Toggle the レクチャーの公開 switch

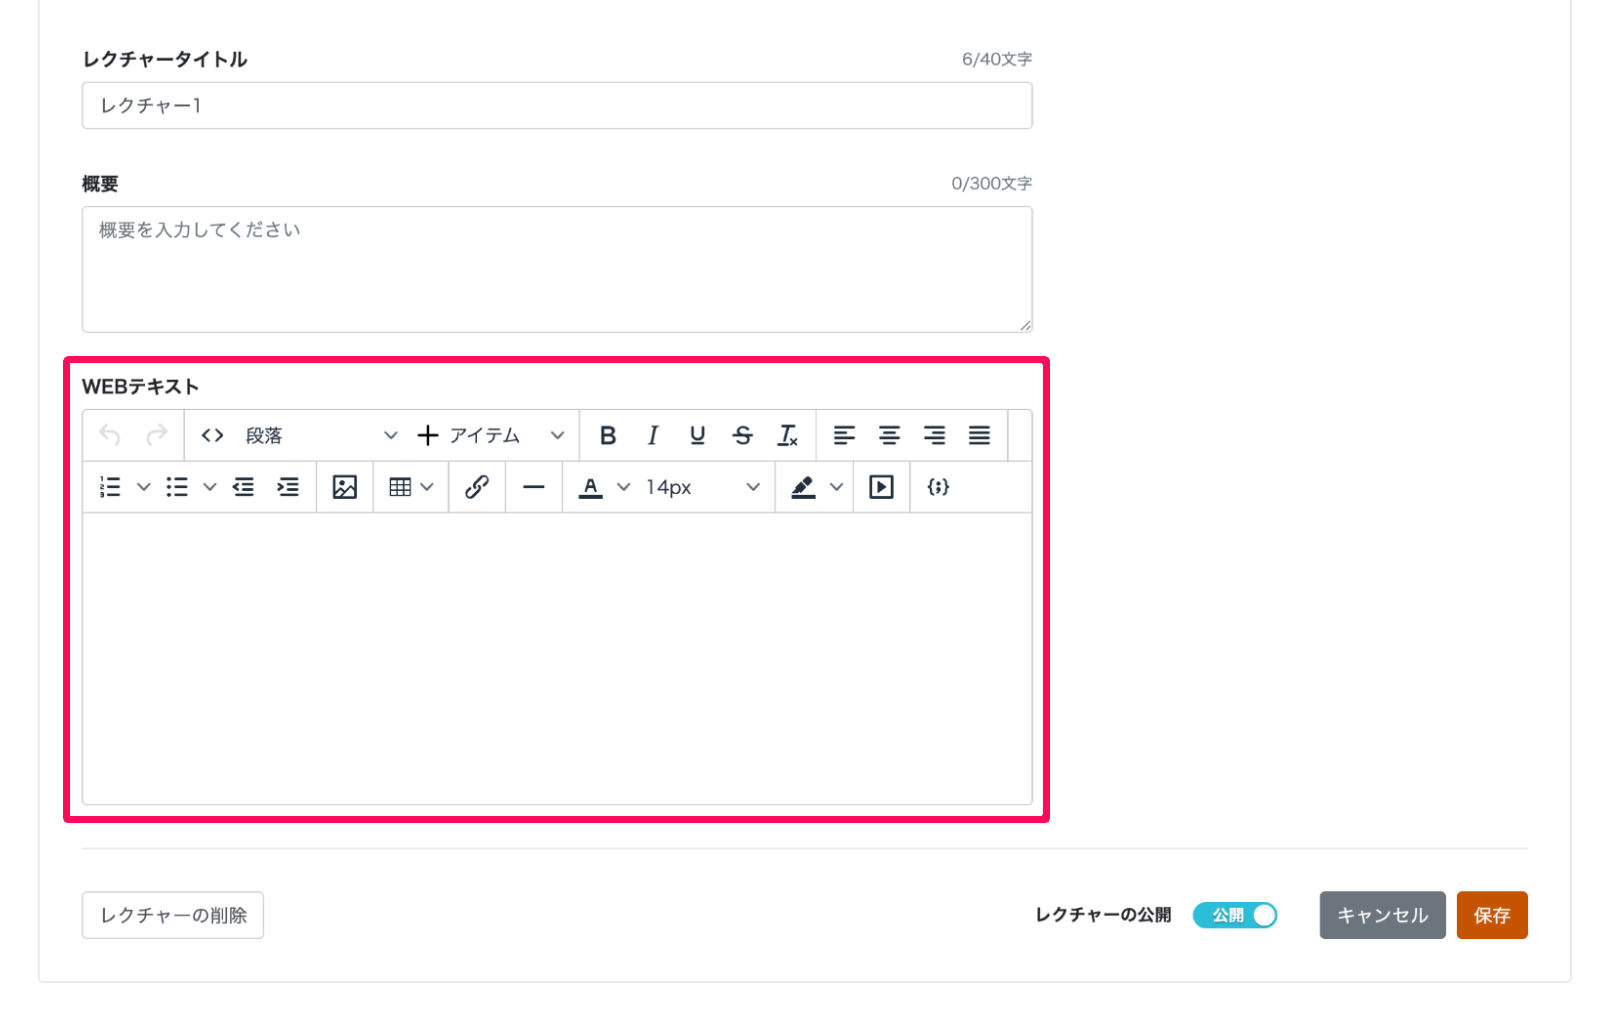[x=1235, y=915]
